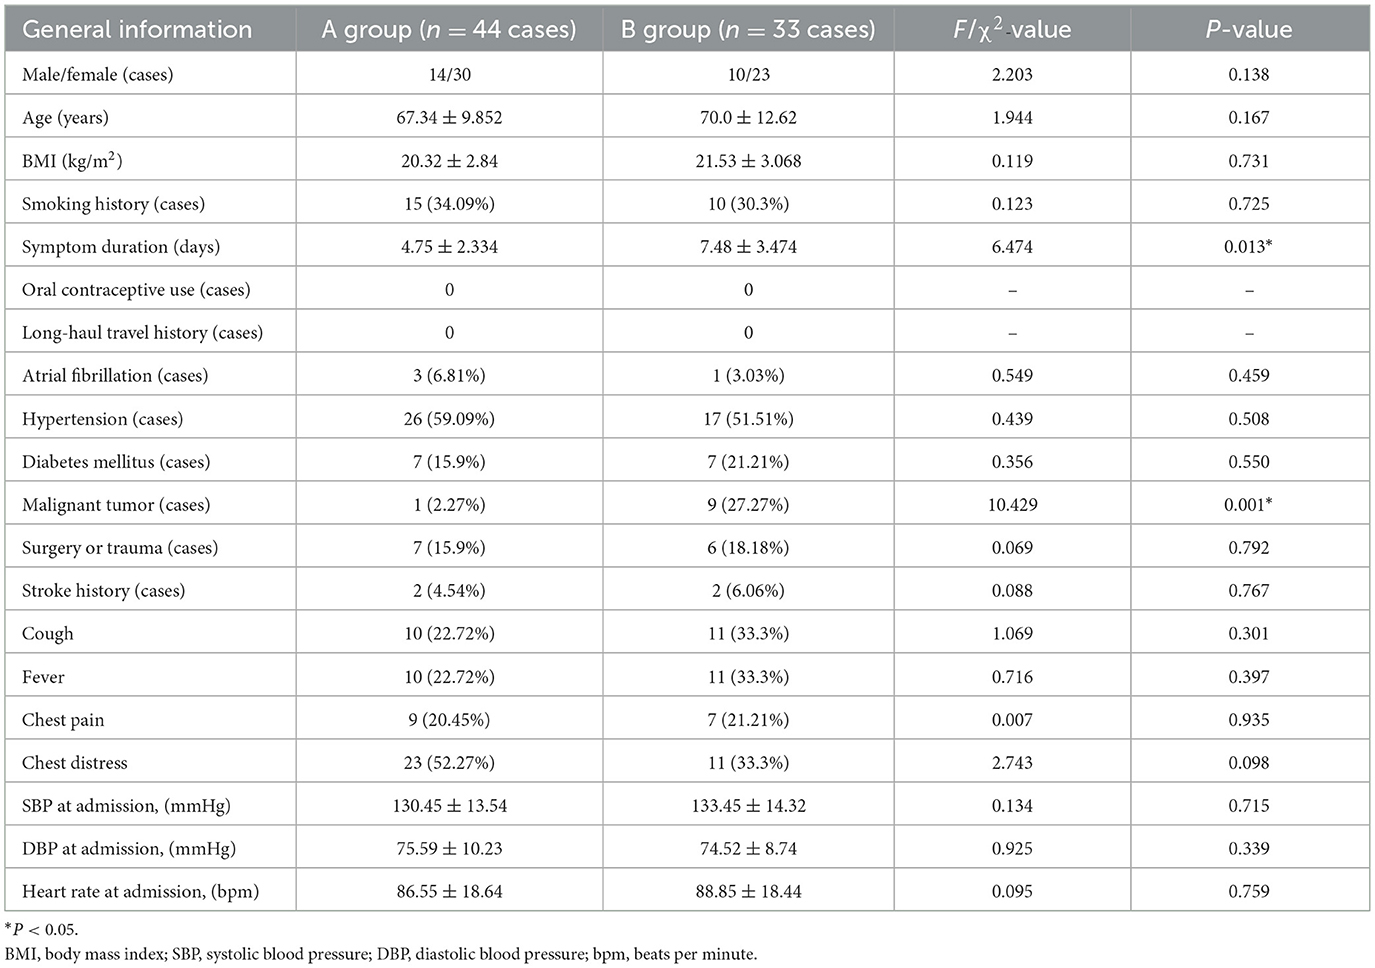
Task: Select the Hypertension A group value 26 (59.09%)
Action: click(x=449, y=419)
